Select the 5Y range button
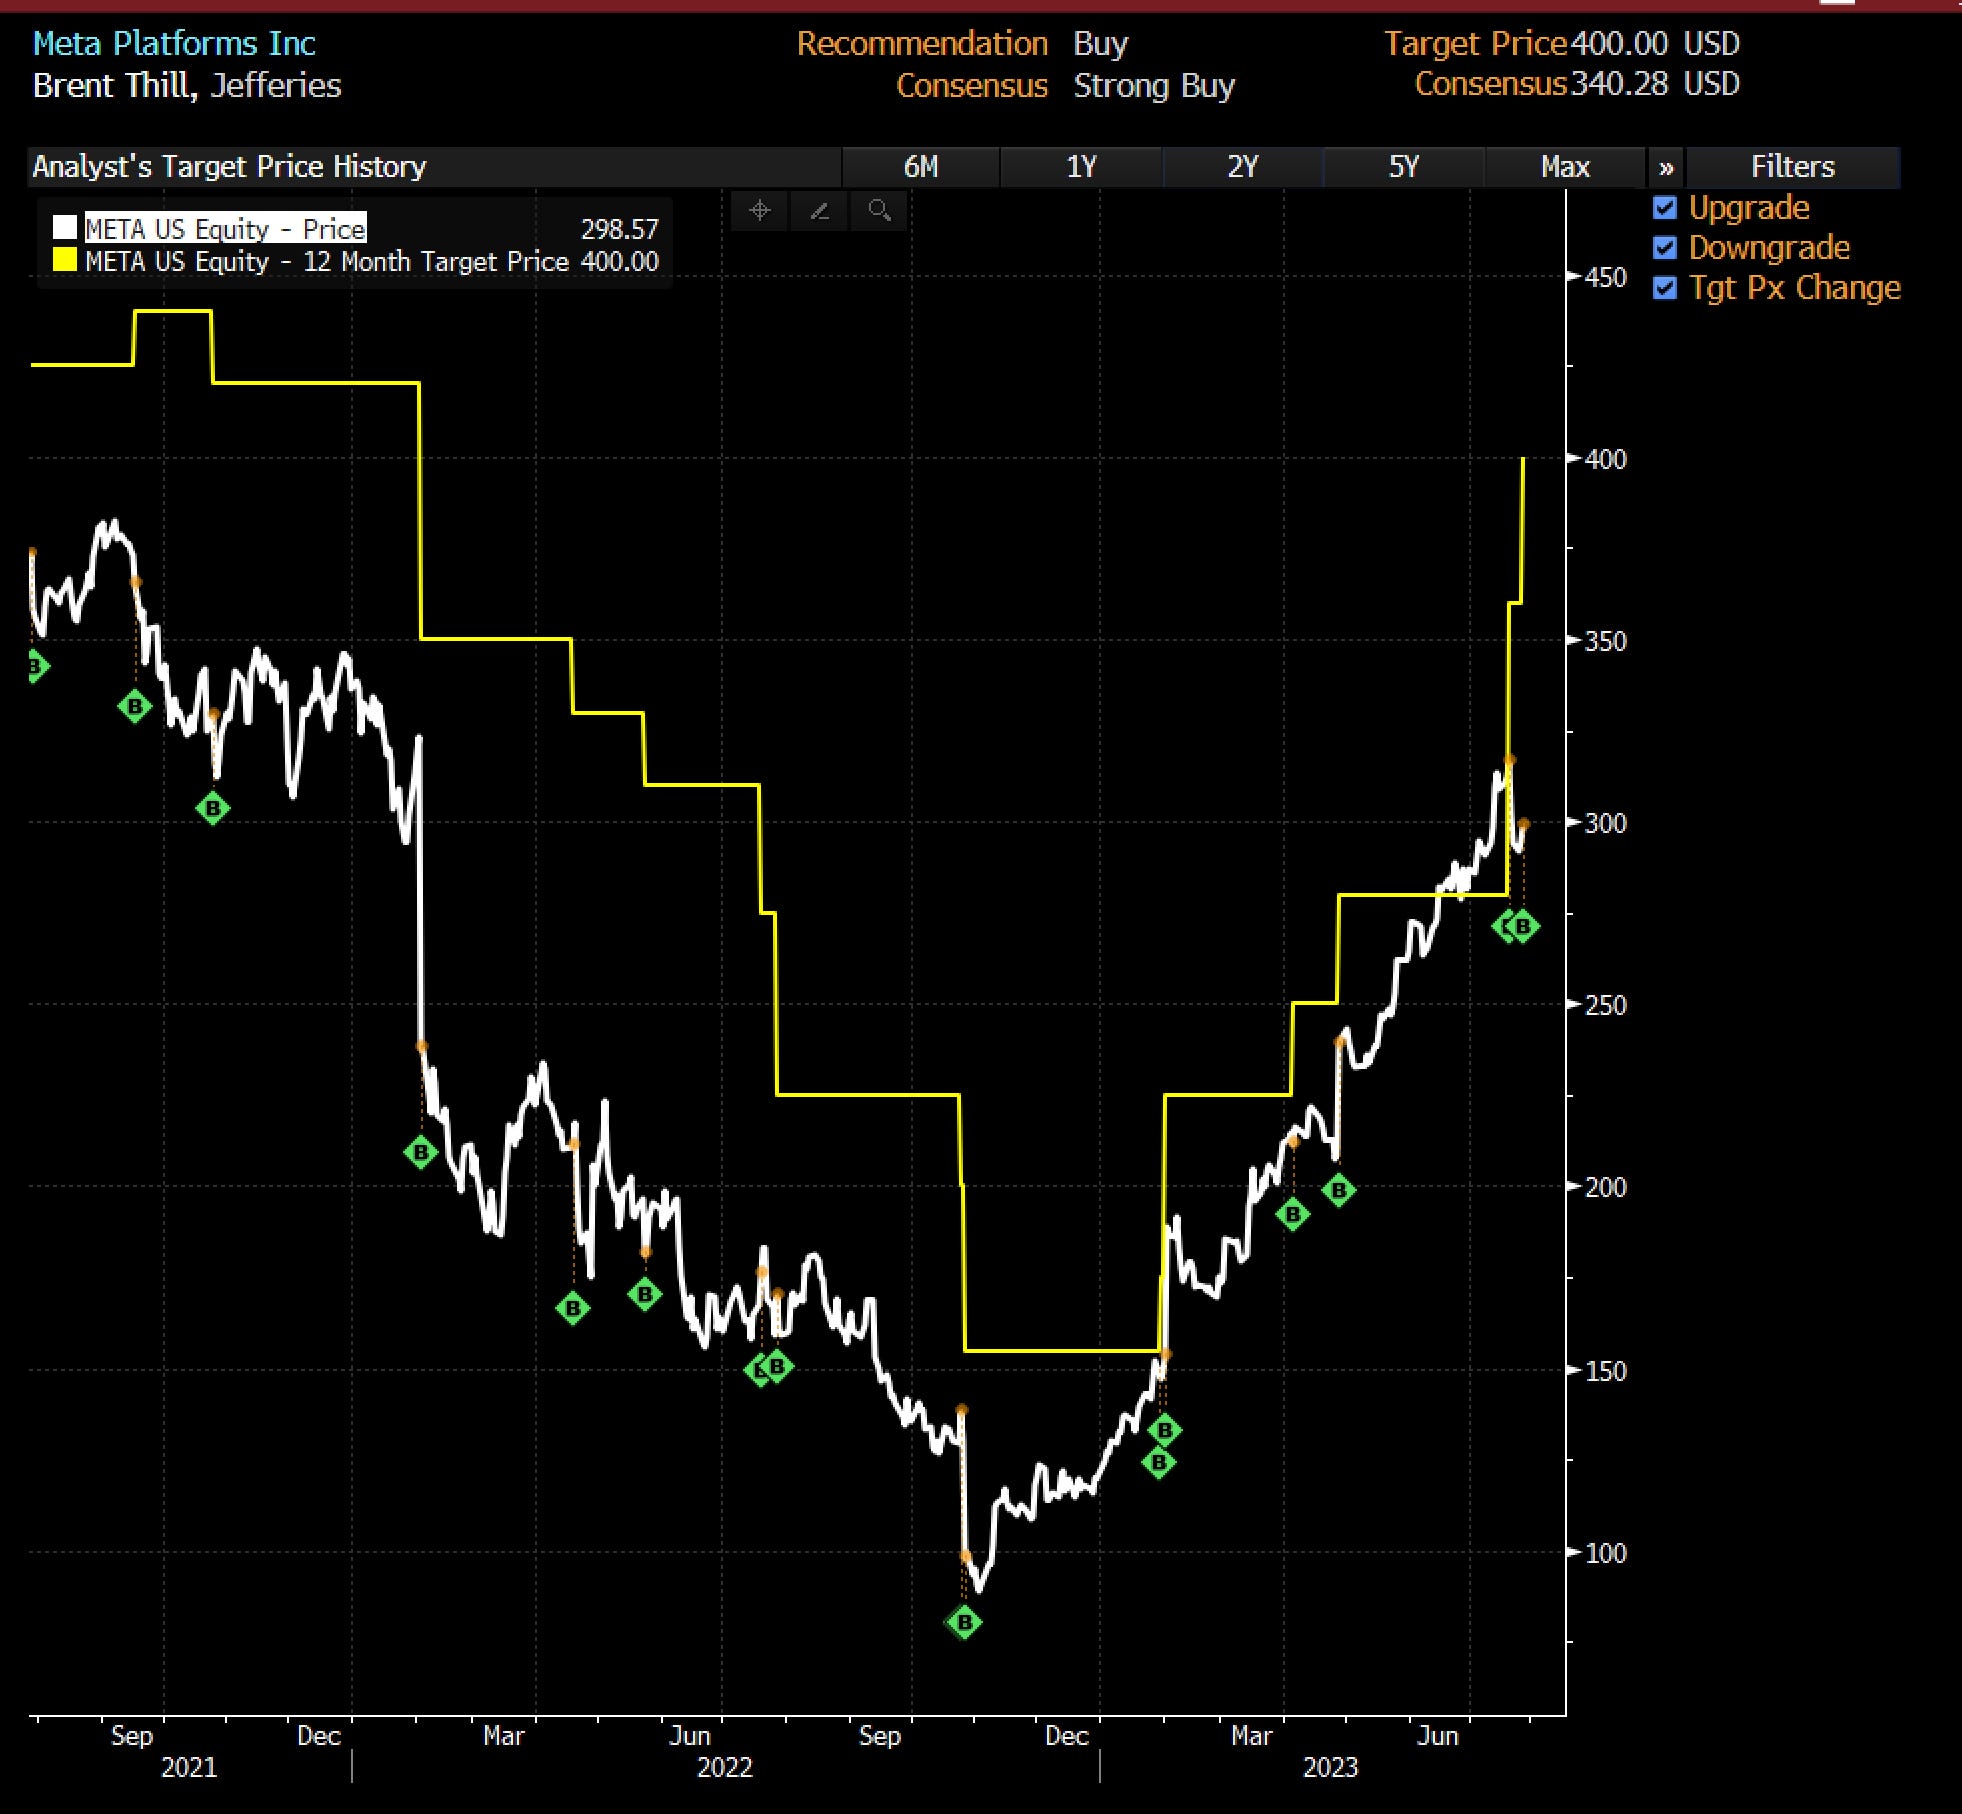1962x1814 pixels. (1403, 167)
